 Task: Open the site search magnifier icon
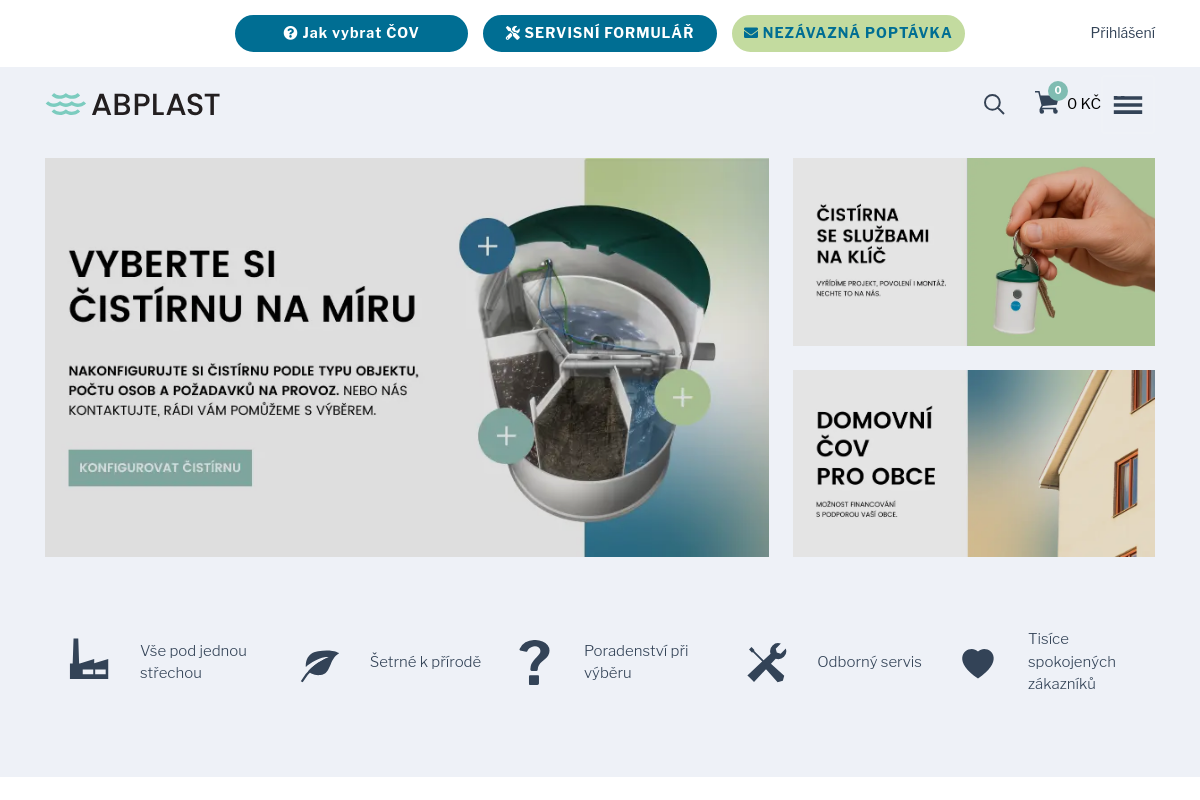[994, 104]
